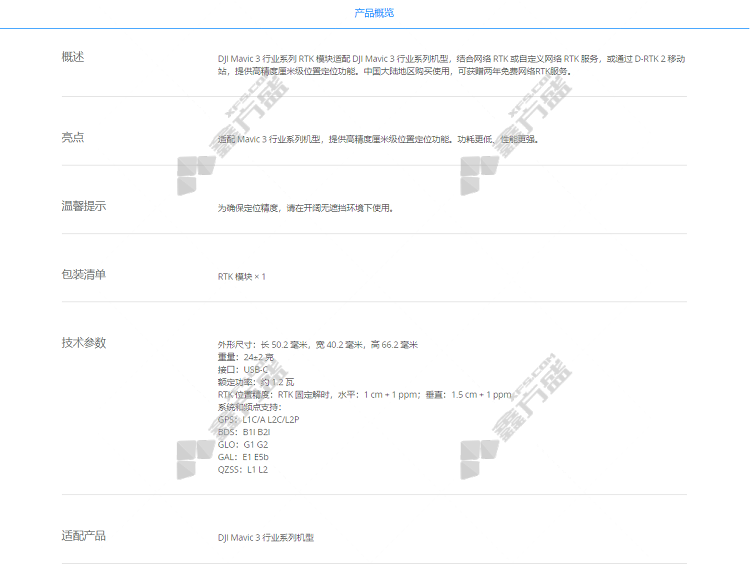Click the interface line '接口：USB-C'
Viewport: 750px width, 565px height.
243,369
